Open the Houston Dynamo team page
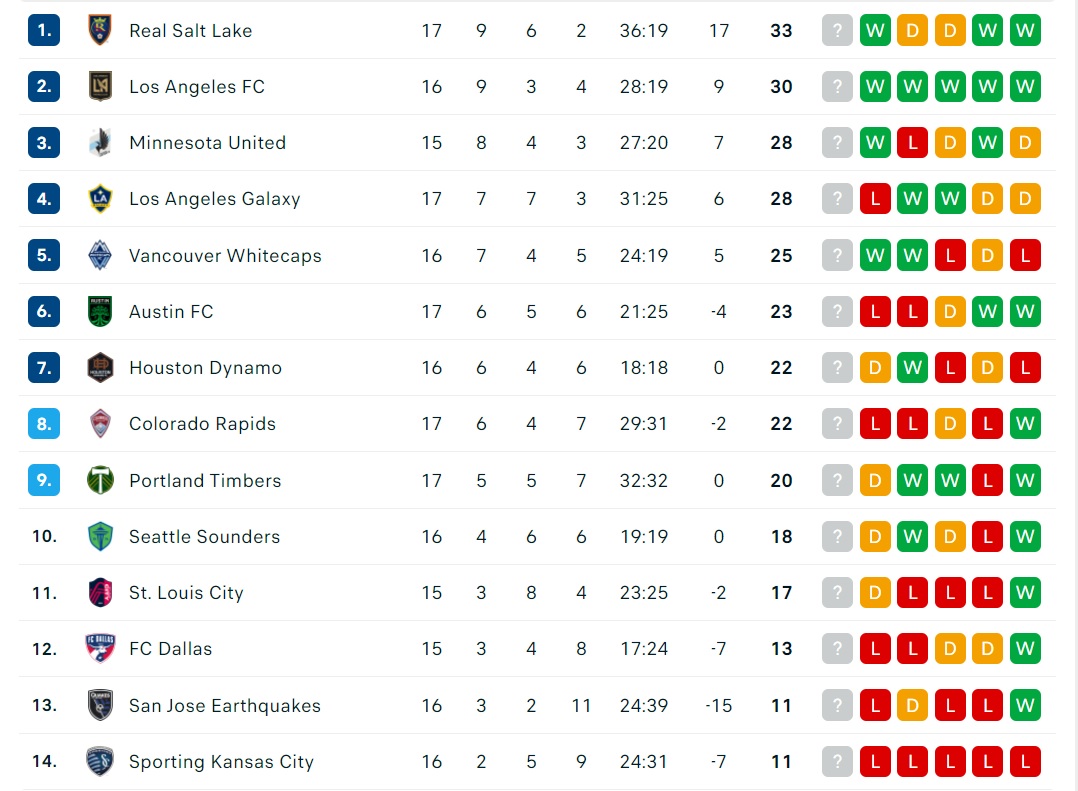 (206, 368)
